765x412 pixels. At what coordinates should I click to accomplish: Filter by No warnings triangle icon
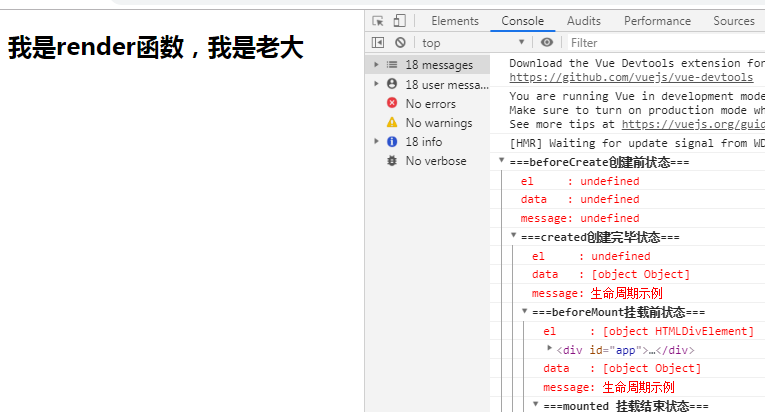(x=392, y=122)
